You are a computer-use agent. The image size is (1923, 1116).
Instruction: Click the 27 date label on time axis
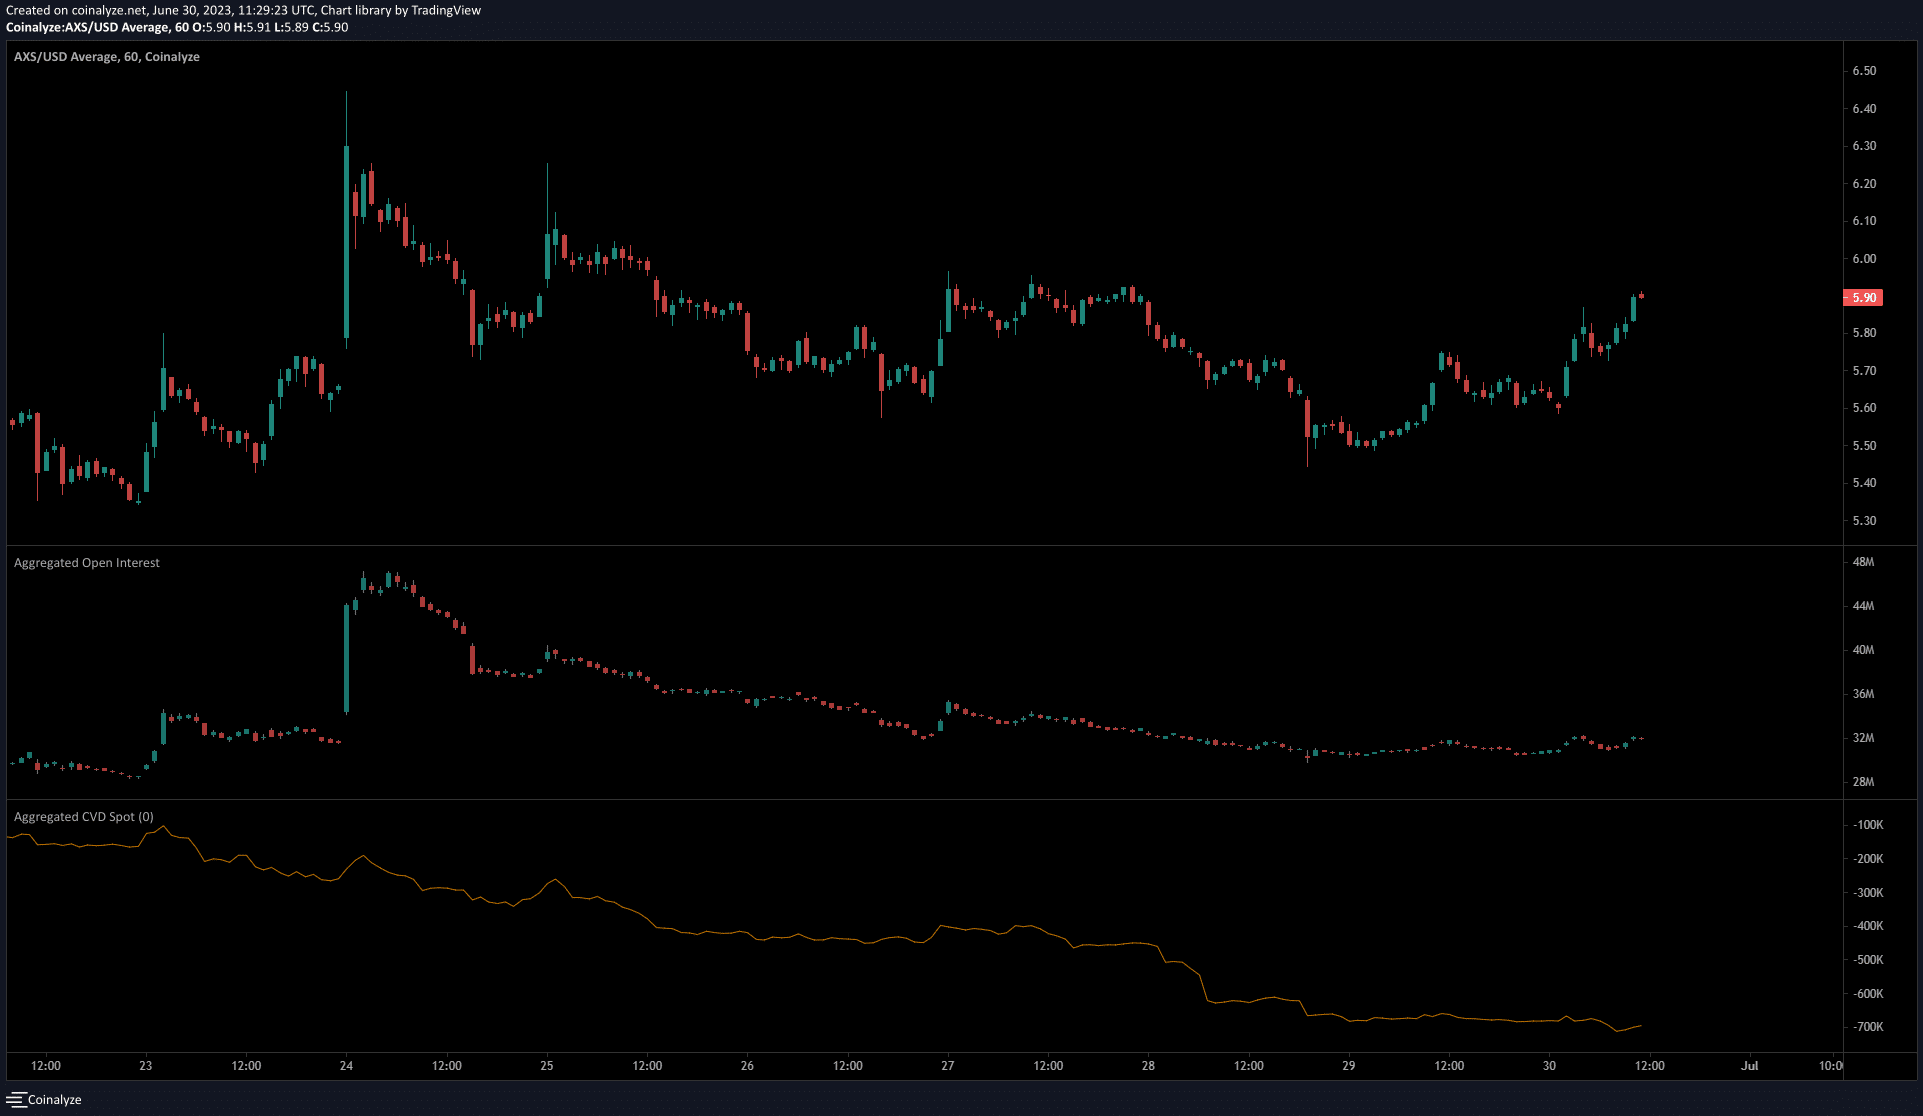(948, 1066)
